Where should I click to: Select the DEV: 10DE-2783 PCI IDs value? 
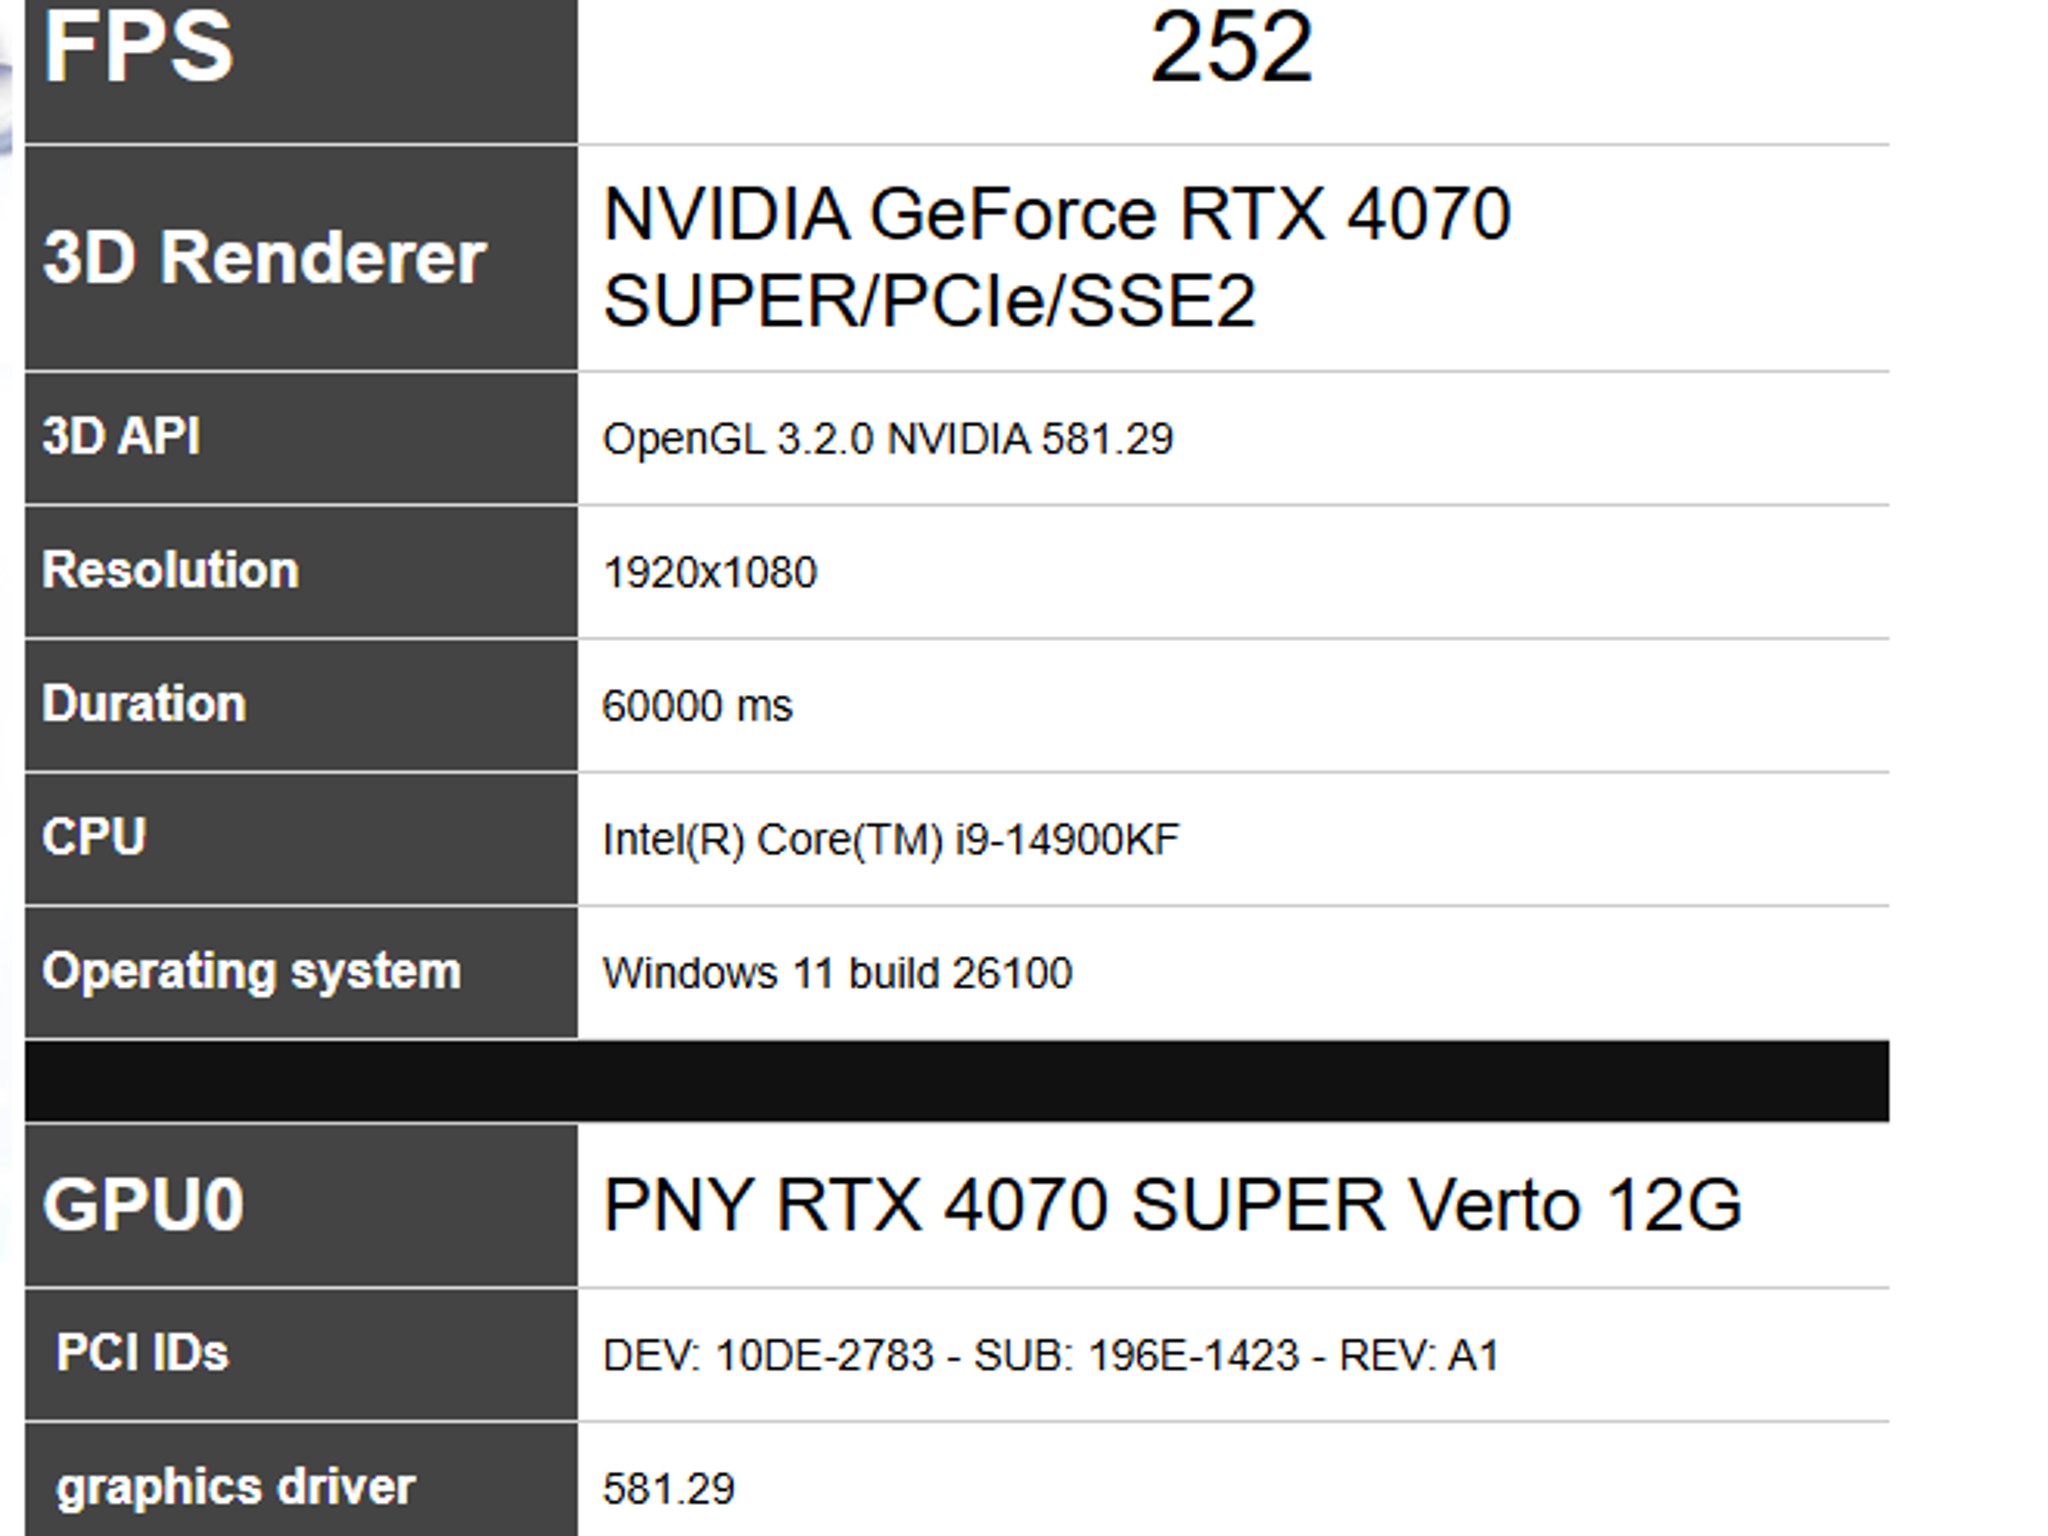coord(1051,1356)
